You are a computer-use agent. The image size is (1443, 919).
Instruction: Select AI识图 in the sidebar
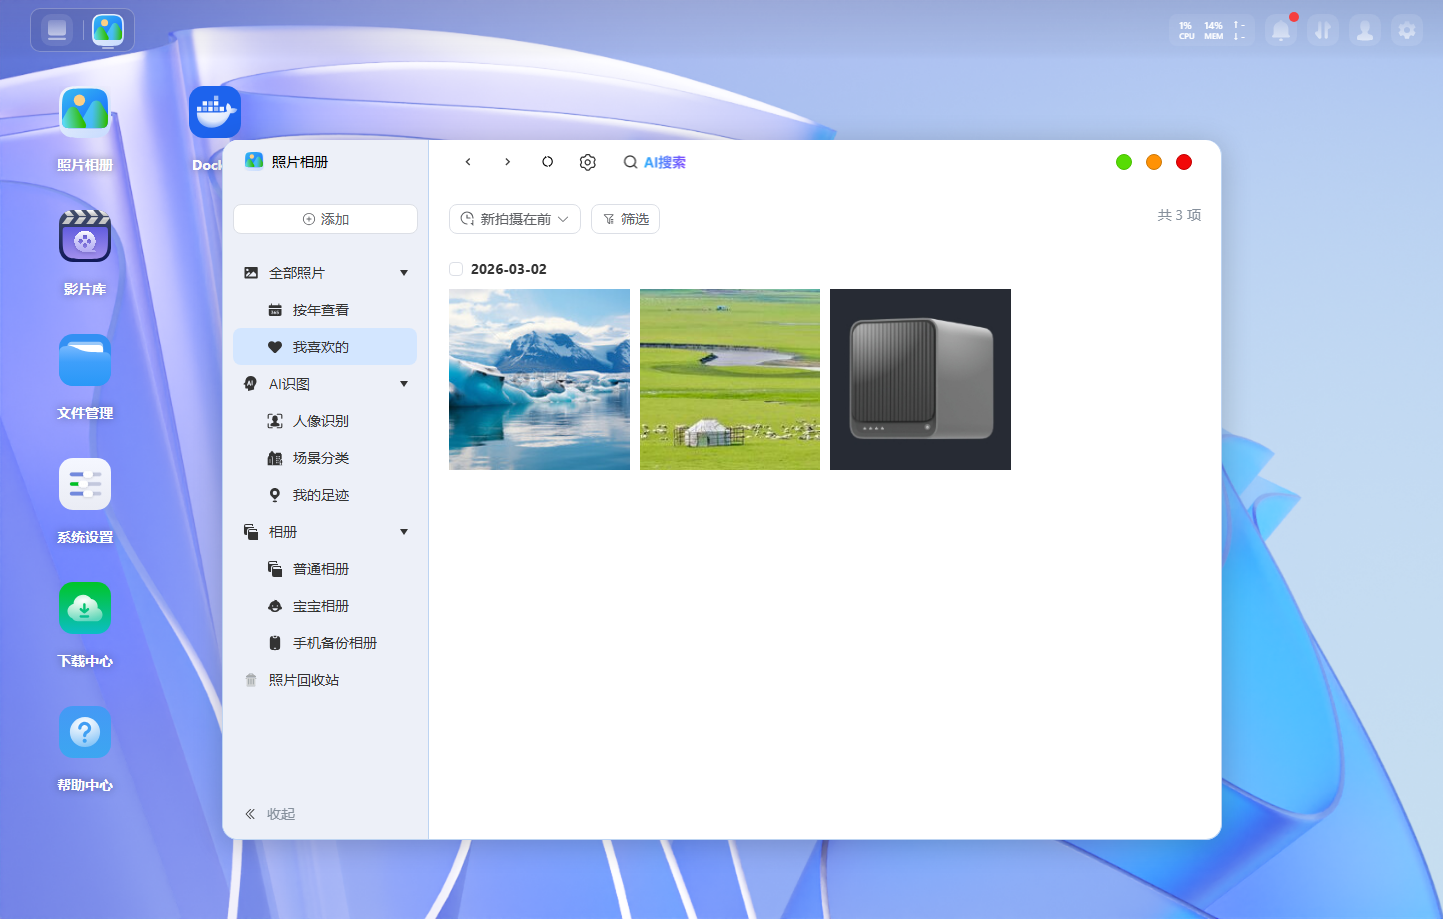pyautogui.click(x=325, y=384)
